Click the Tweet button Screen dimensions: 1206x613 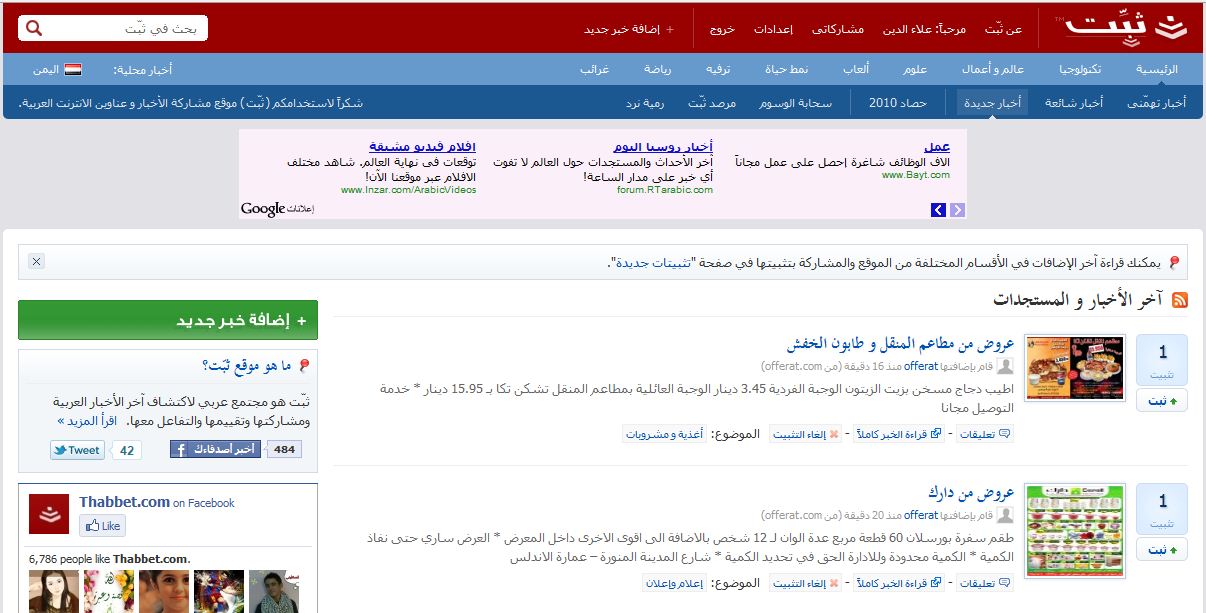pos(77,450)
